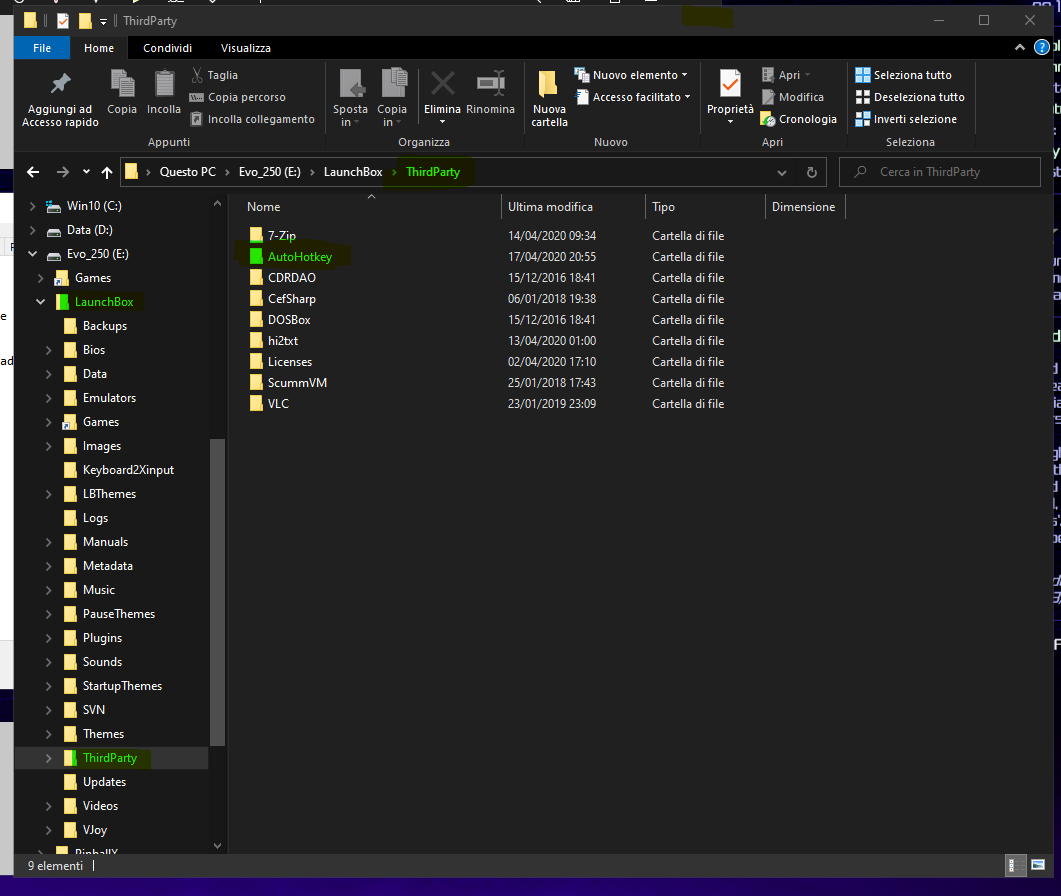Click Questo PC in address bar
1061x896 pixels.
pyautogui.click(x=187, y=172)
